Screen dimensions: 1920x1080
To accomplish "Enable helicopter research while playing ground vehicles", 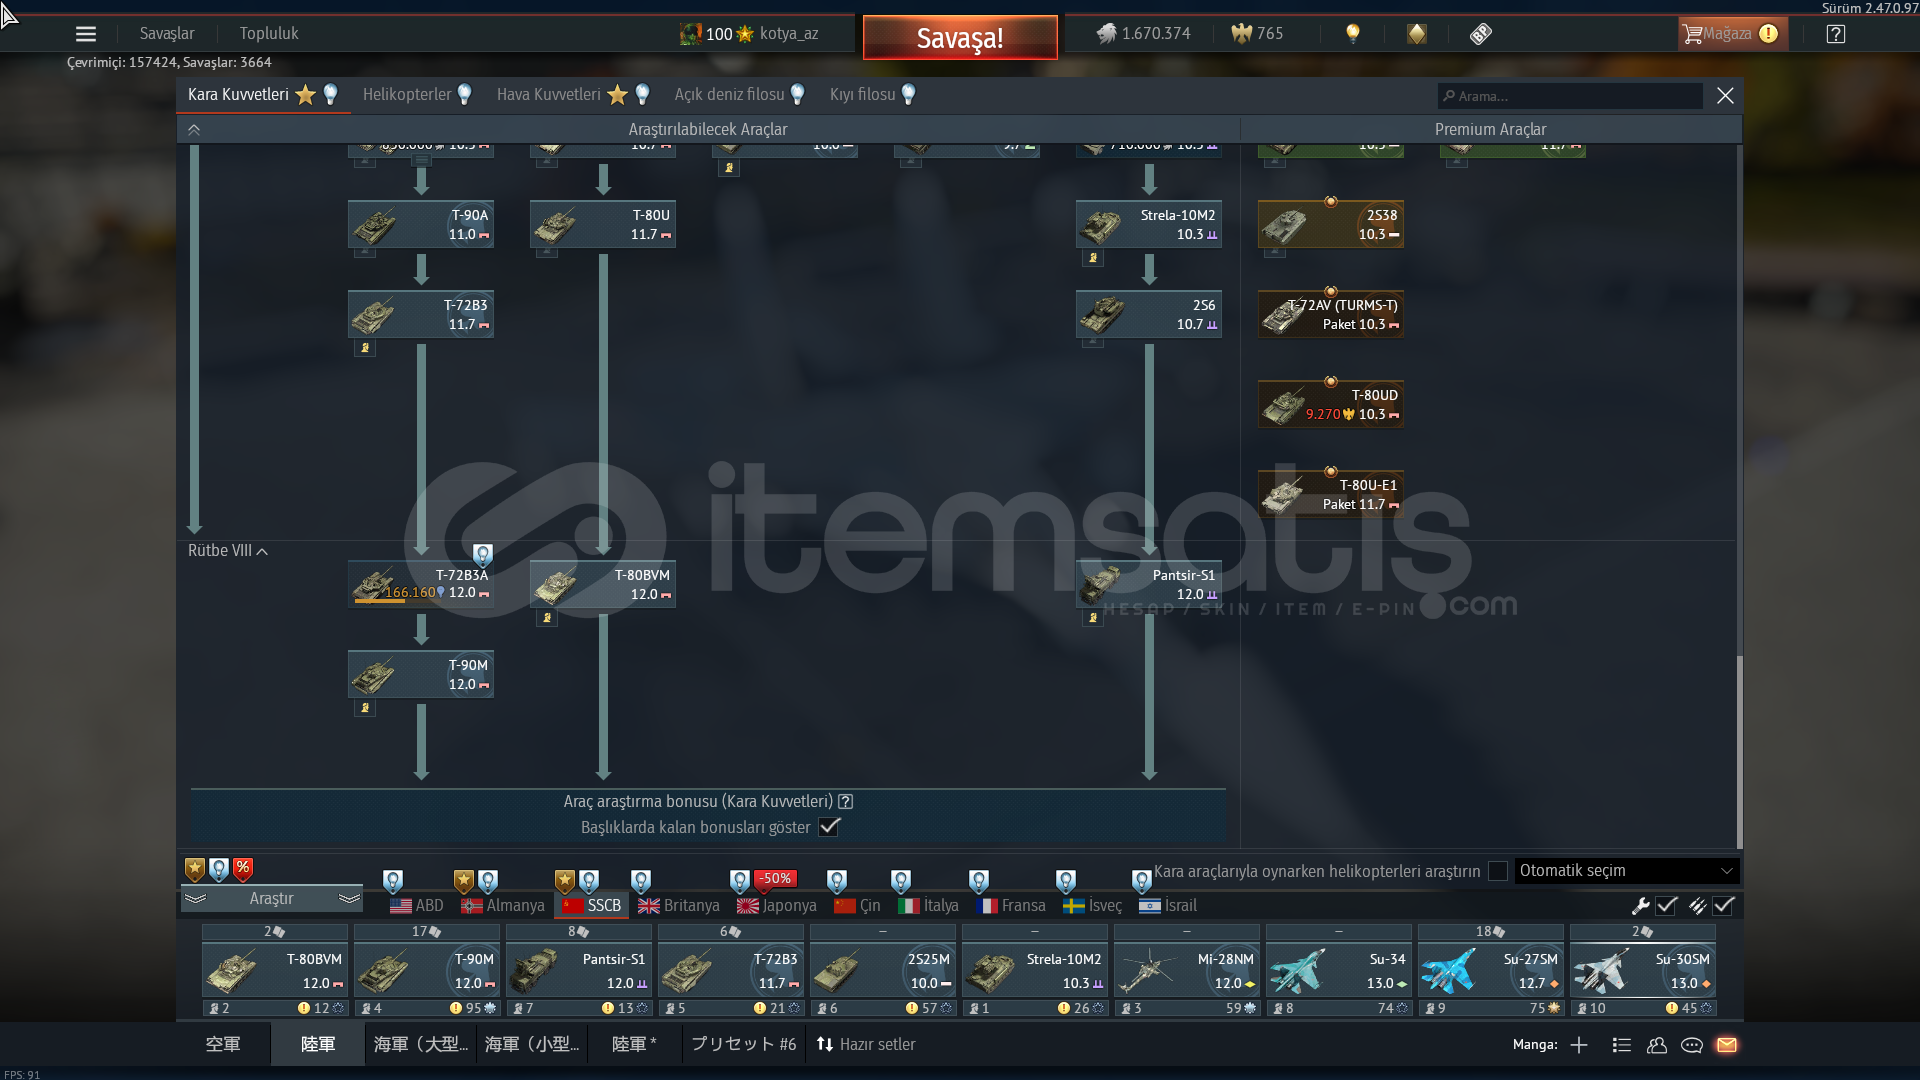I will pyautogui.click(x=1497, y=871).
